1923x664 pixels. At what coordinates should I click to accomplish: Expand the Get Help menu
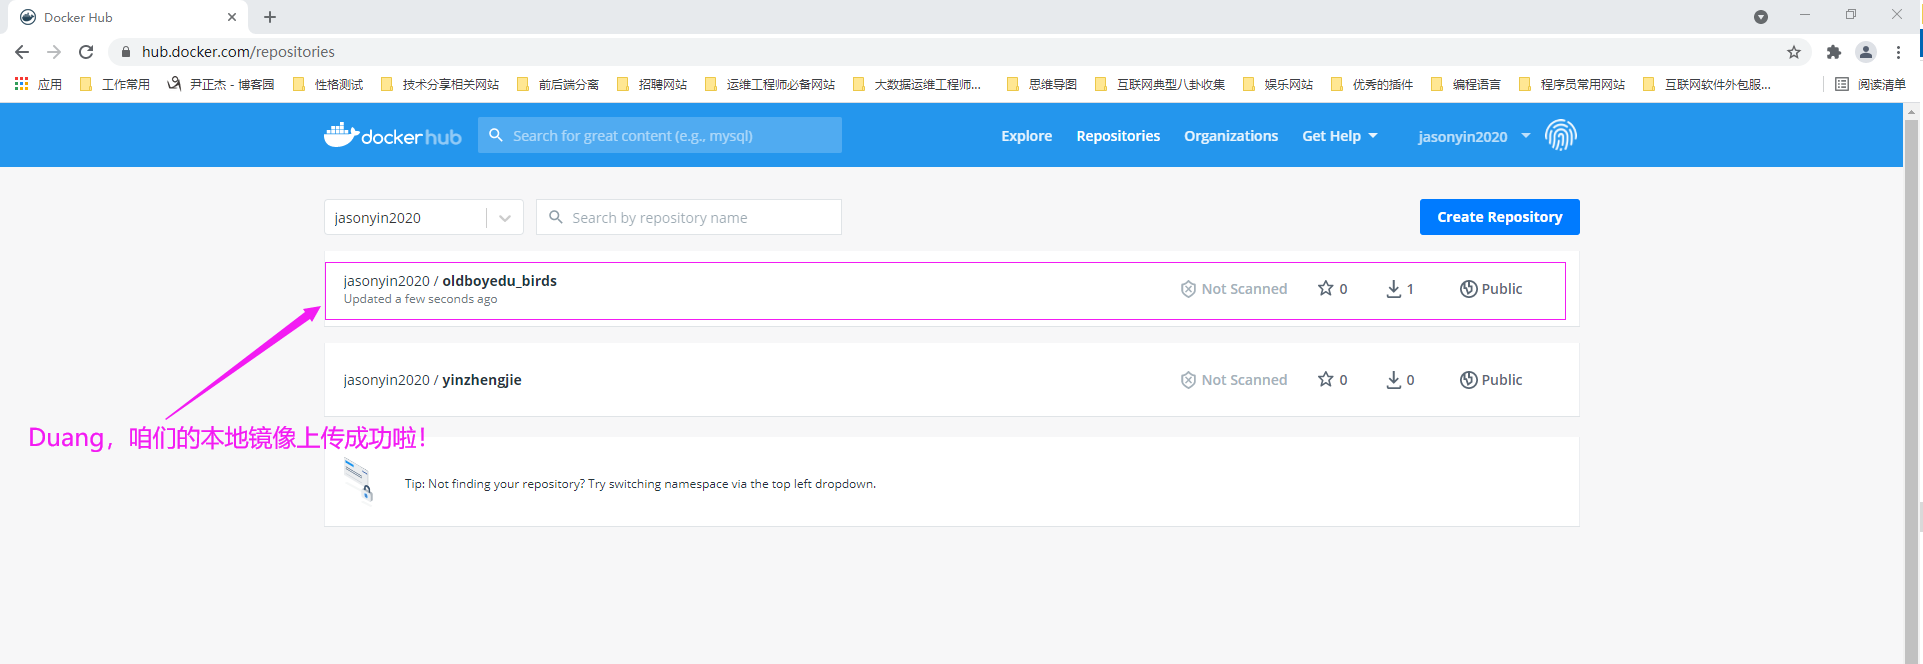pyautogui.click(x=1339, y=136)
